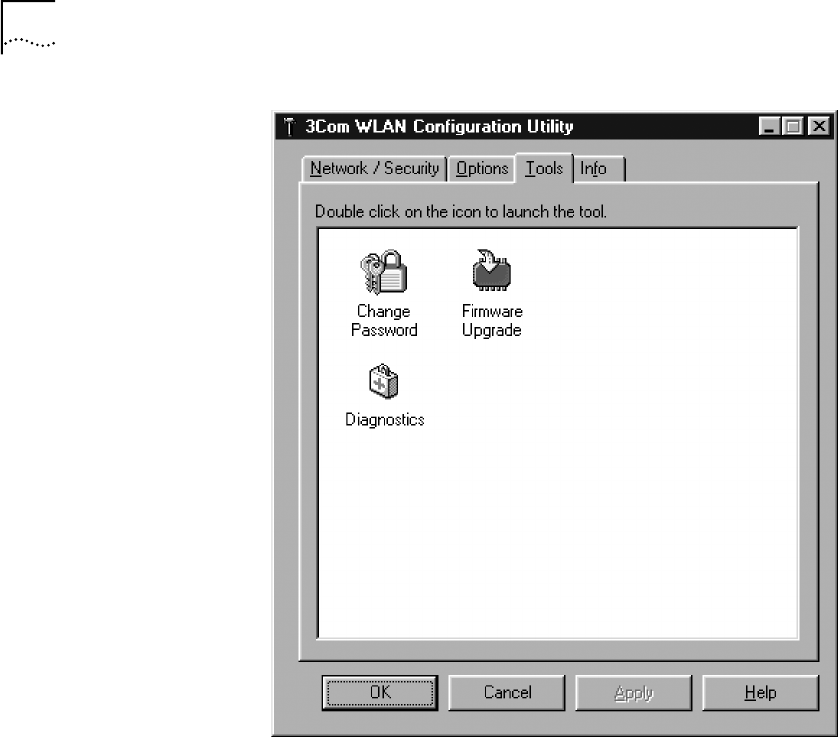Switch to the Network / Security tab
Screen dimensions: 838x737
[374, 169]
